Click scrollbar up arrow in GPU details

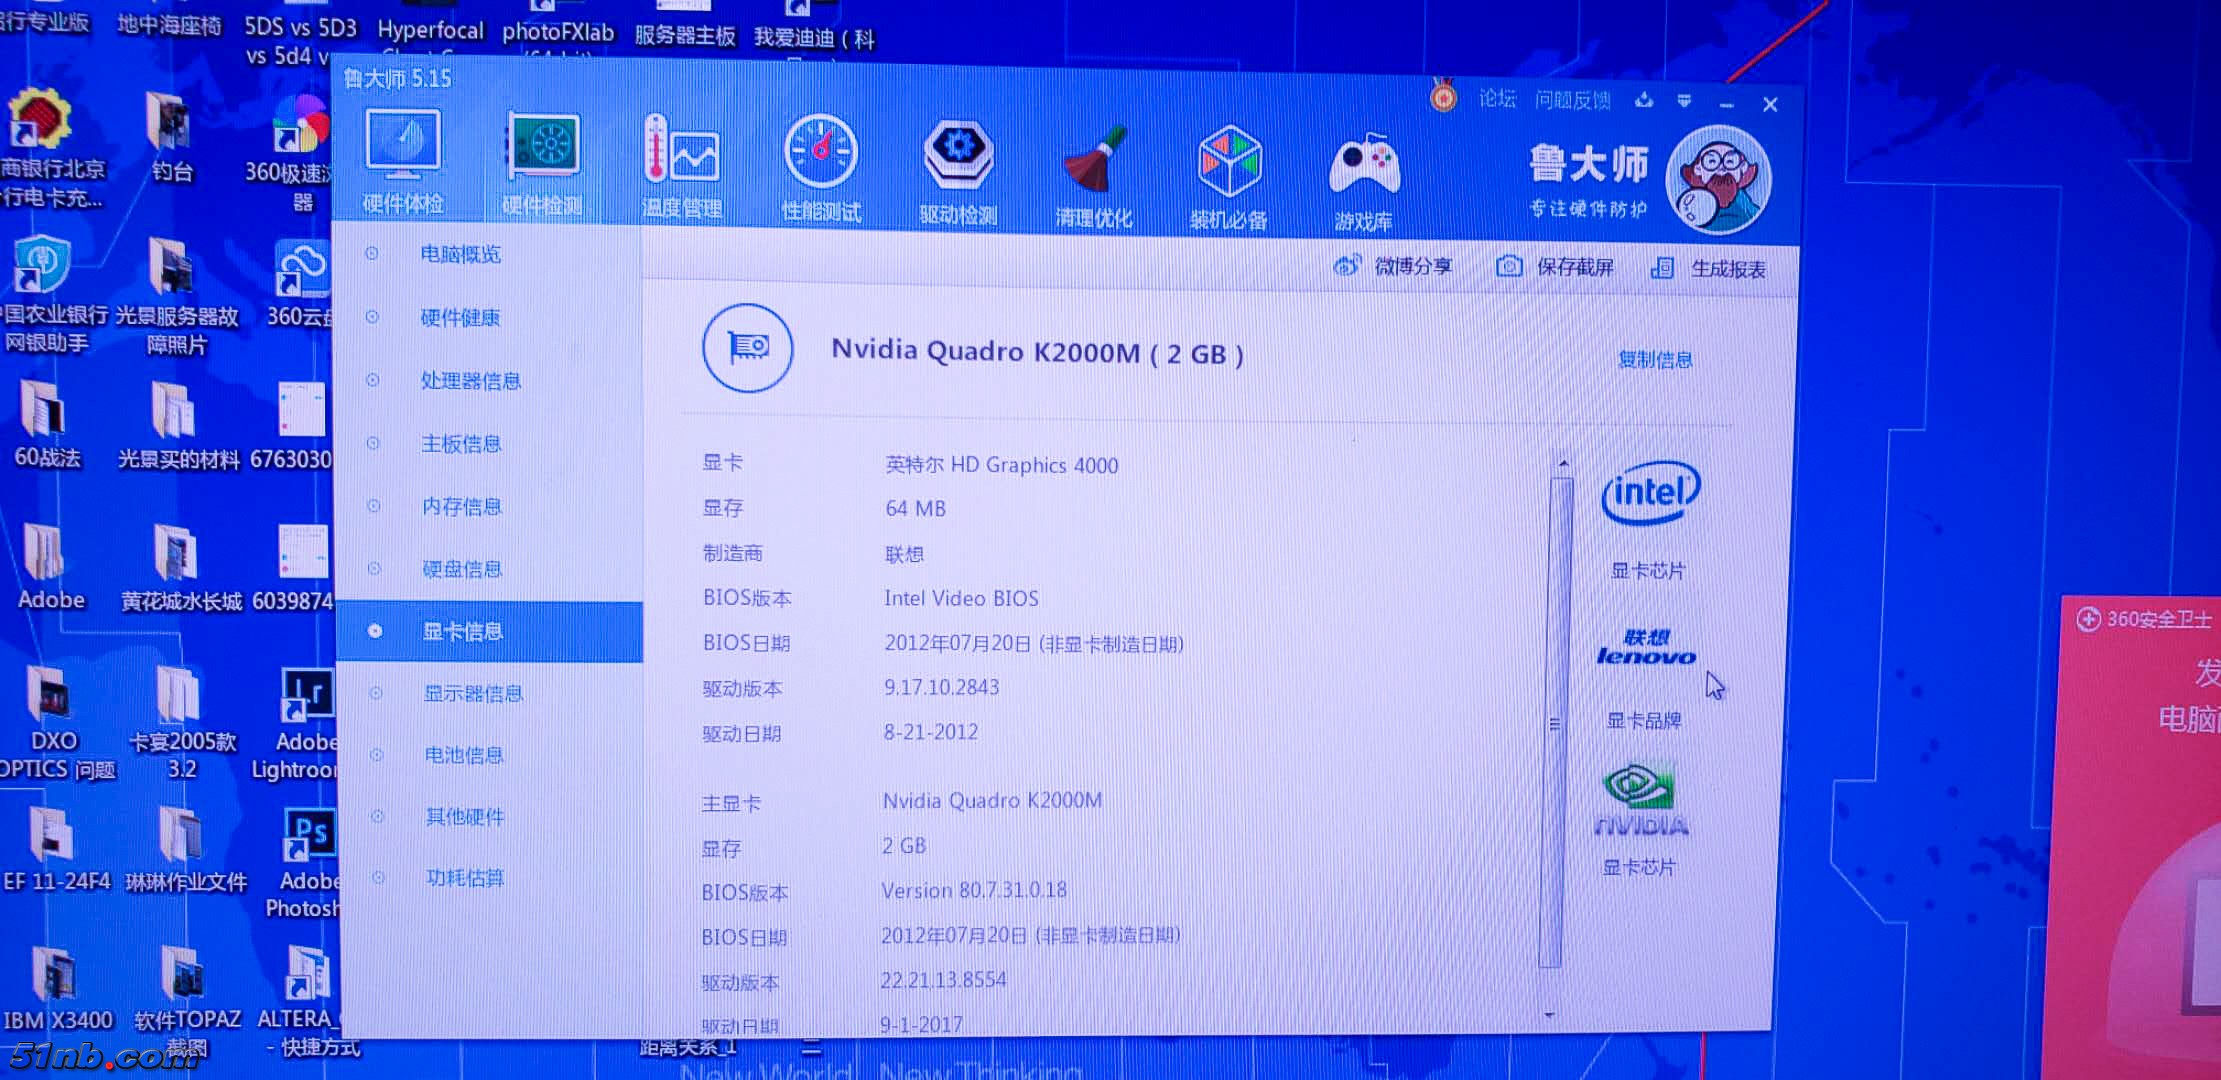click(1563, 463)
